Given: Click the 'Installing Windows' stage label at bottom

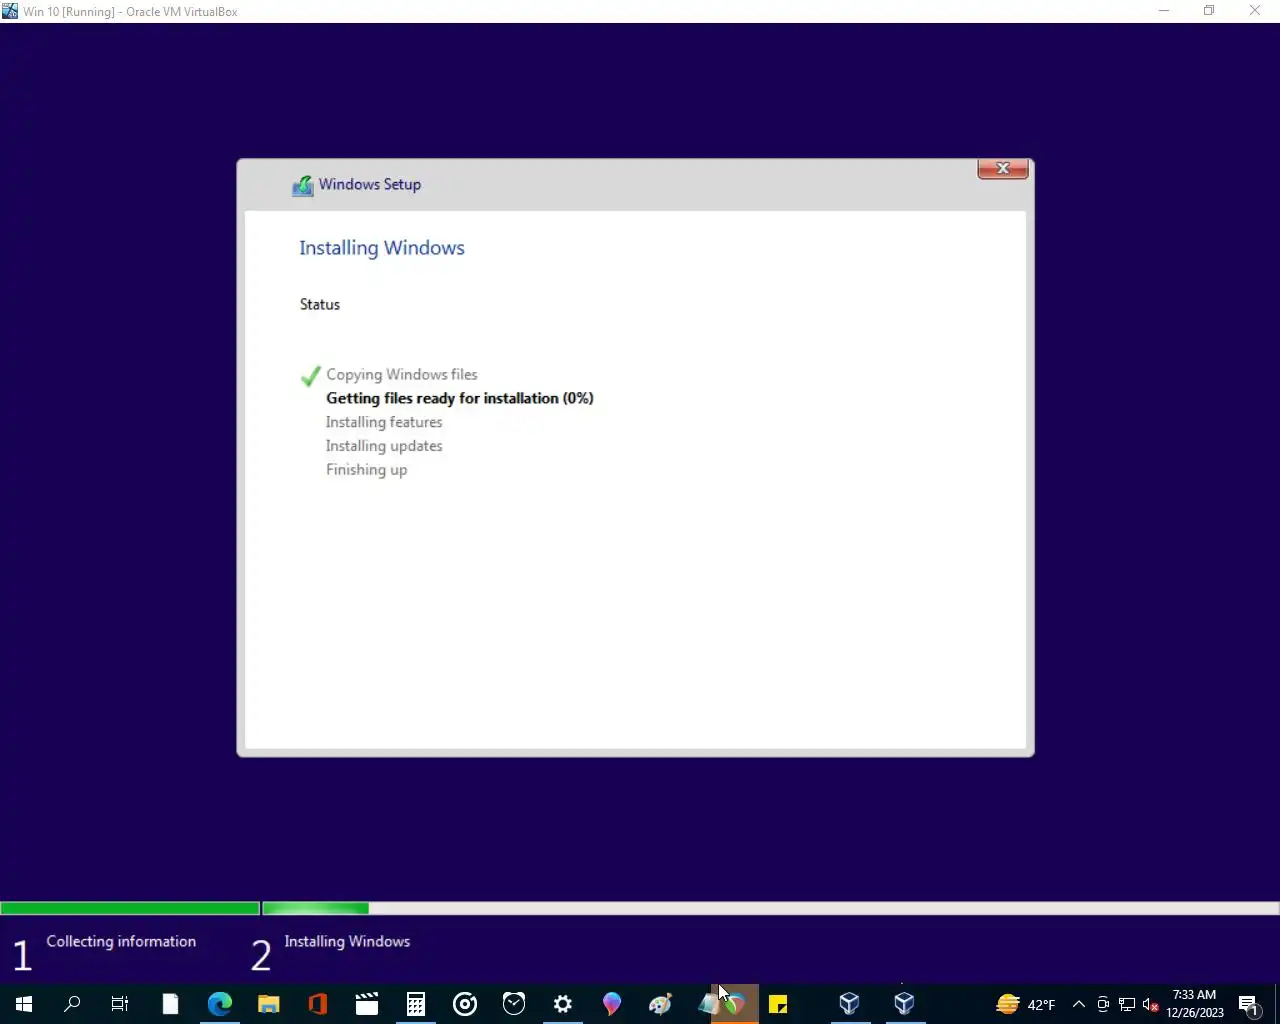Looking at the screenshot, I should point(347,941).
